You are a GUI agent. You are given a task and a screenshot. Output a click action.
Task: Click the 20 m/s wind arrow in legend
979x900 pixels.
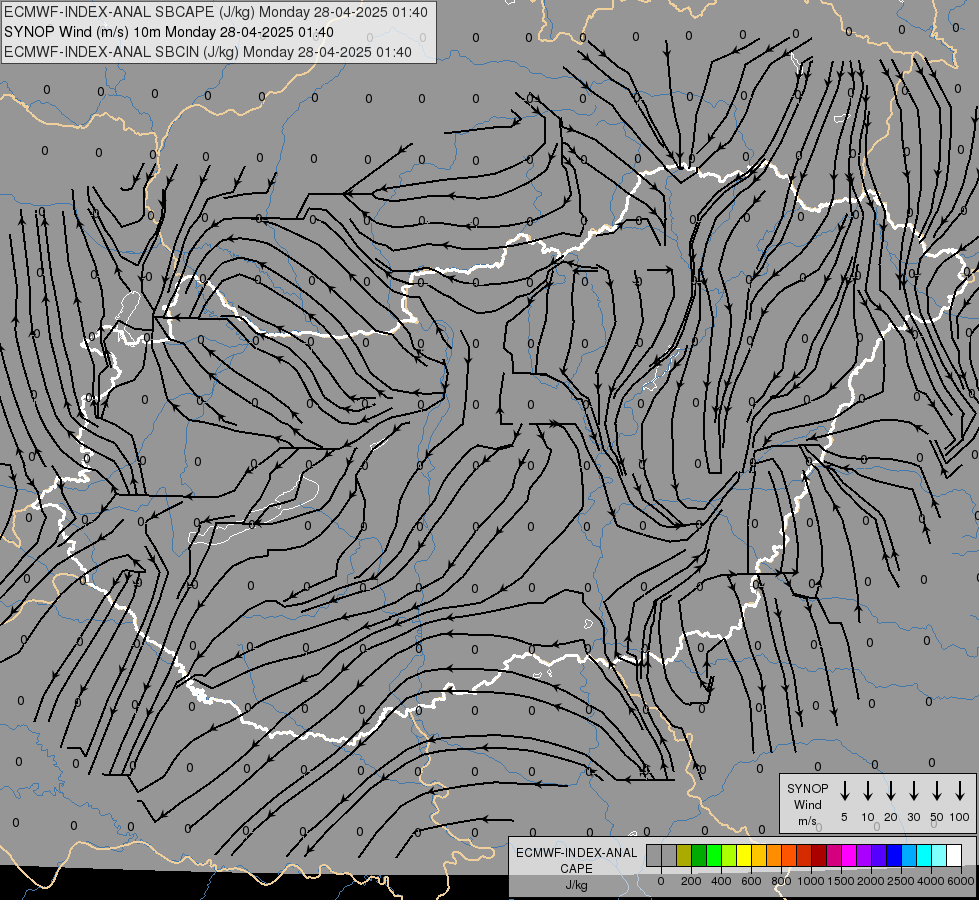pyautogui.click(x=891, y=791)
